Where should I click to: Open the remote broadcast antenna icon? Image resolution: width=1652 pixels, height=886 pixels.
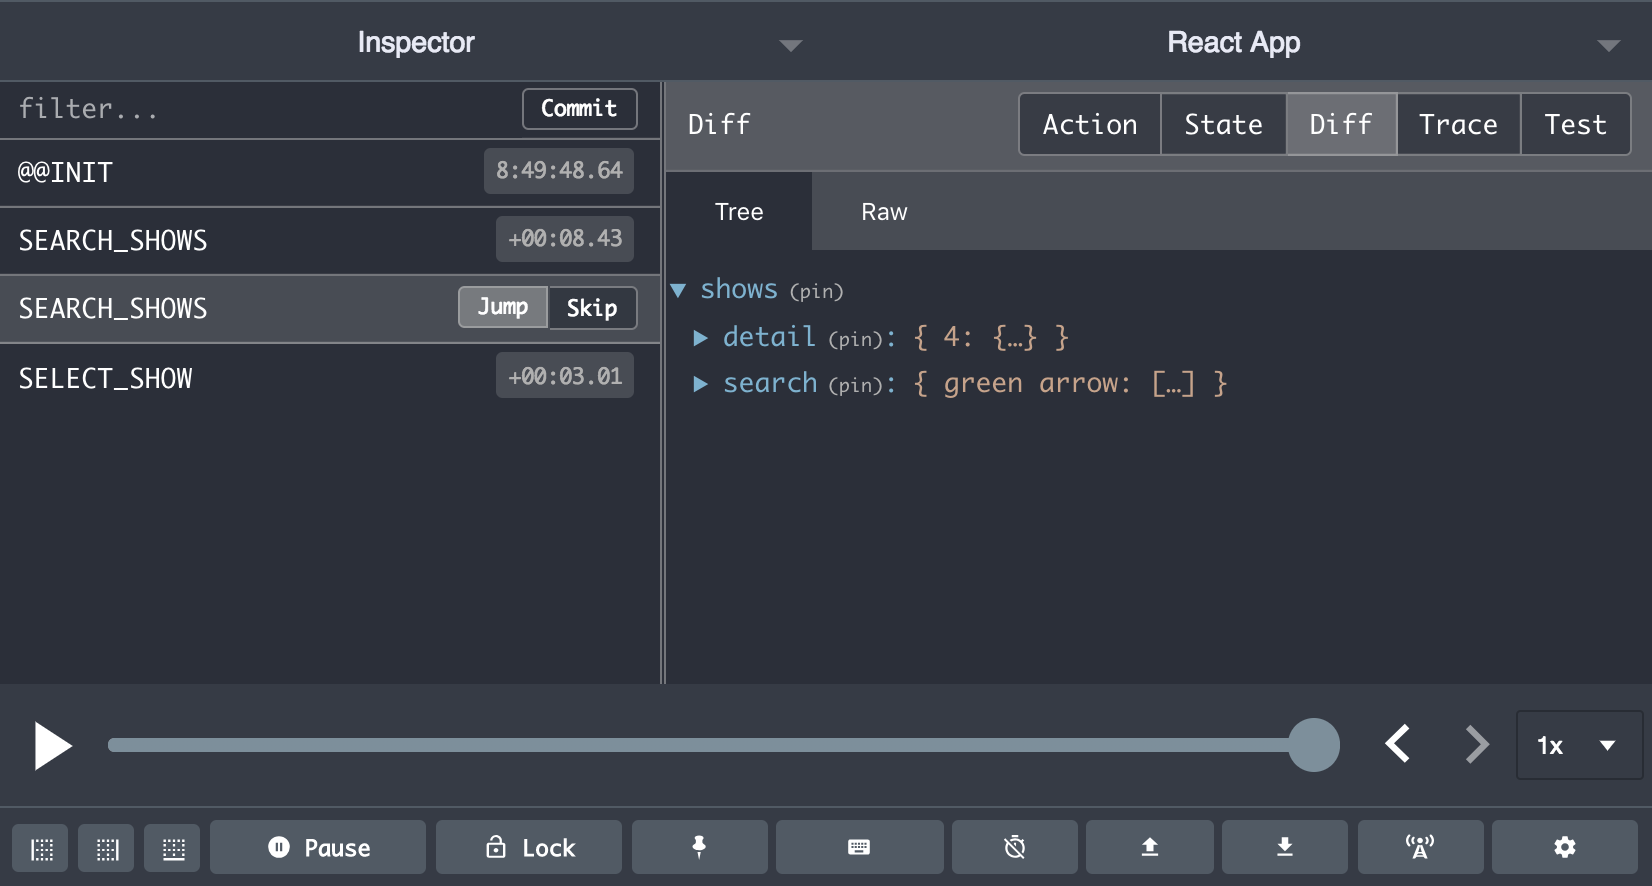coord(1419,848)
